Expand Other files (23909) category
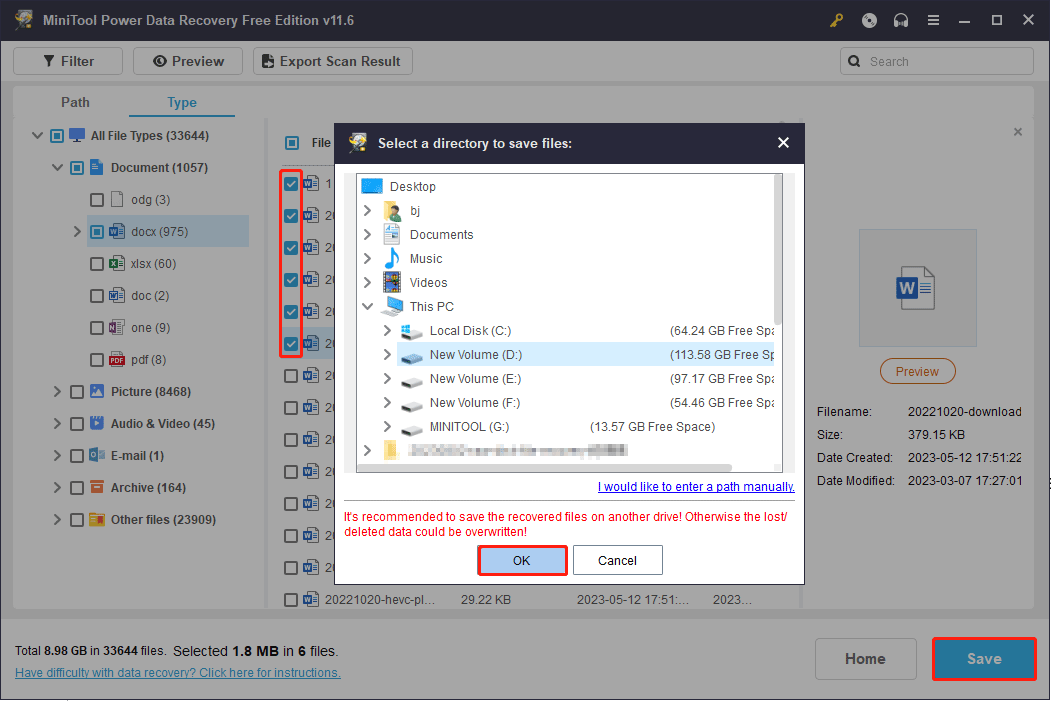Screen dimensions: 1051x701 coord(58,519)
